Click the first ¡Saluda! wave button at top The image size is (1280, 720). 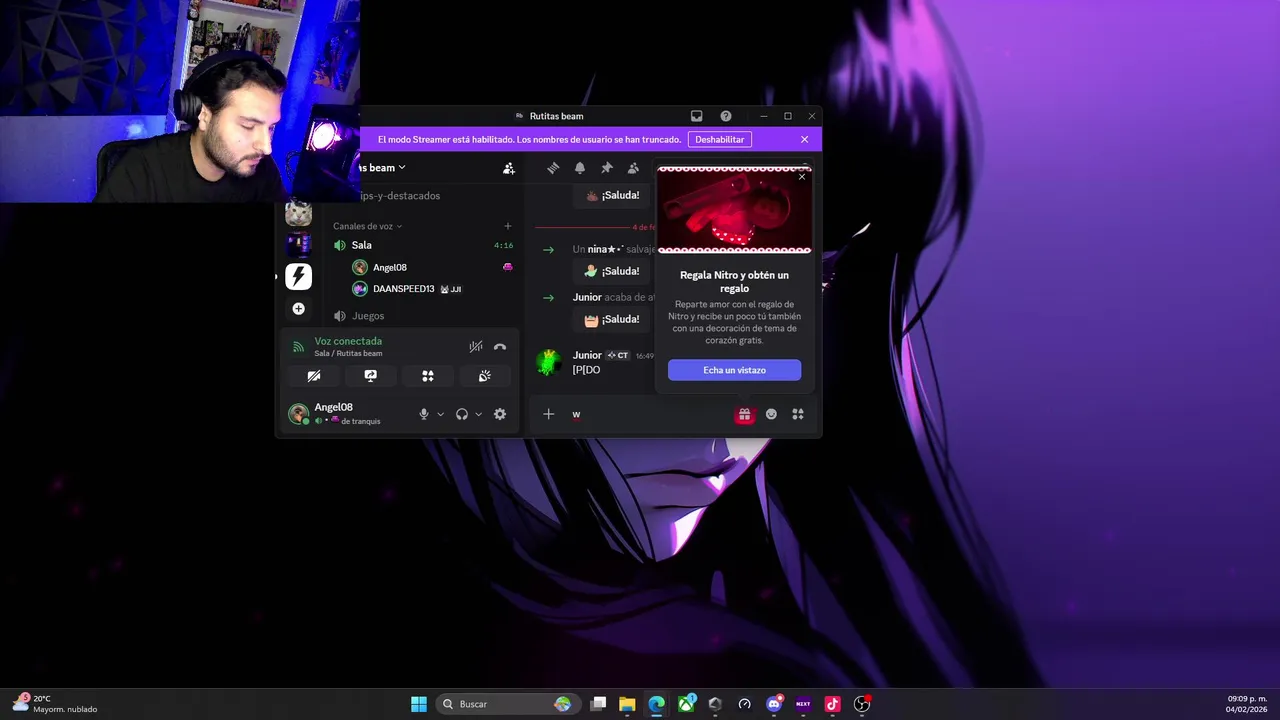pyautogui.click(x=612, y=196)
